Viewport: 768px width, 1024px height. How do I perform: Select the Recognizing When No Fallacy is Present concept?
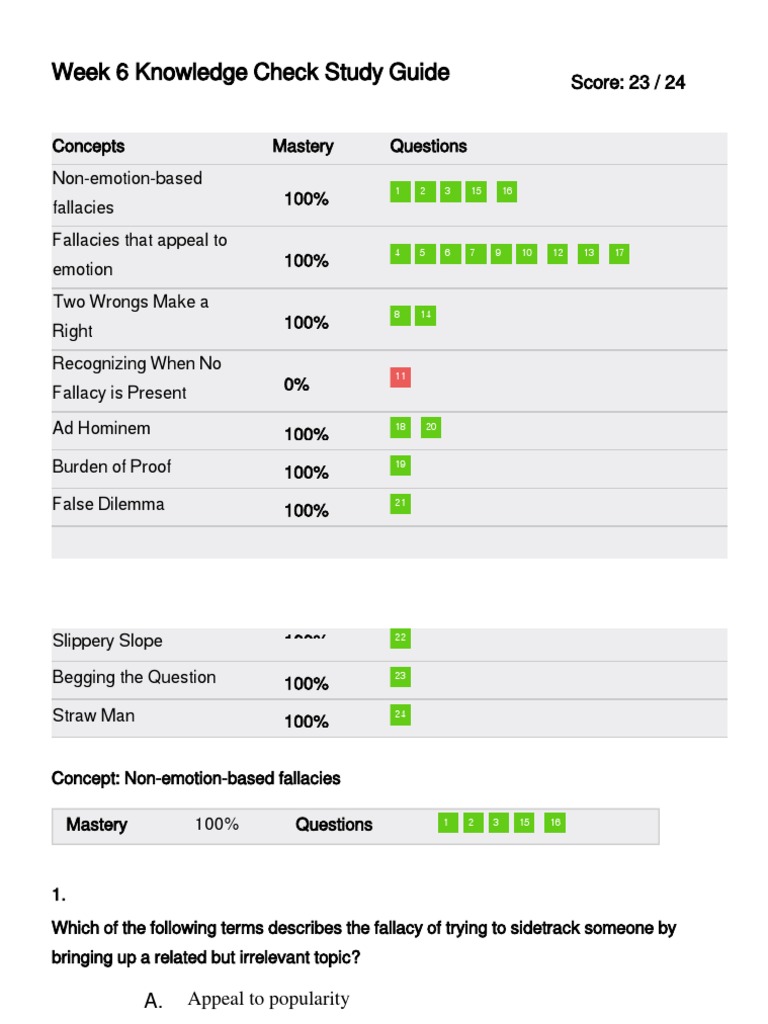136,378
